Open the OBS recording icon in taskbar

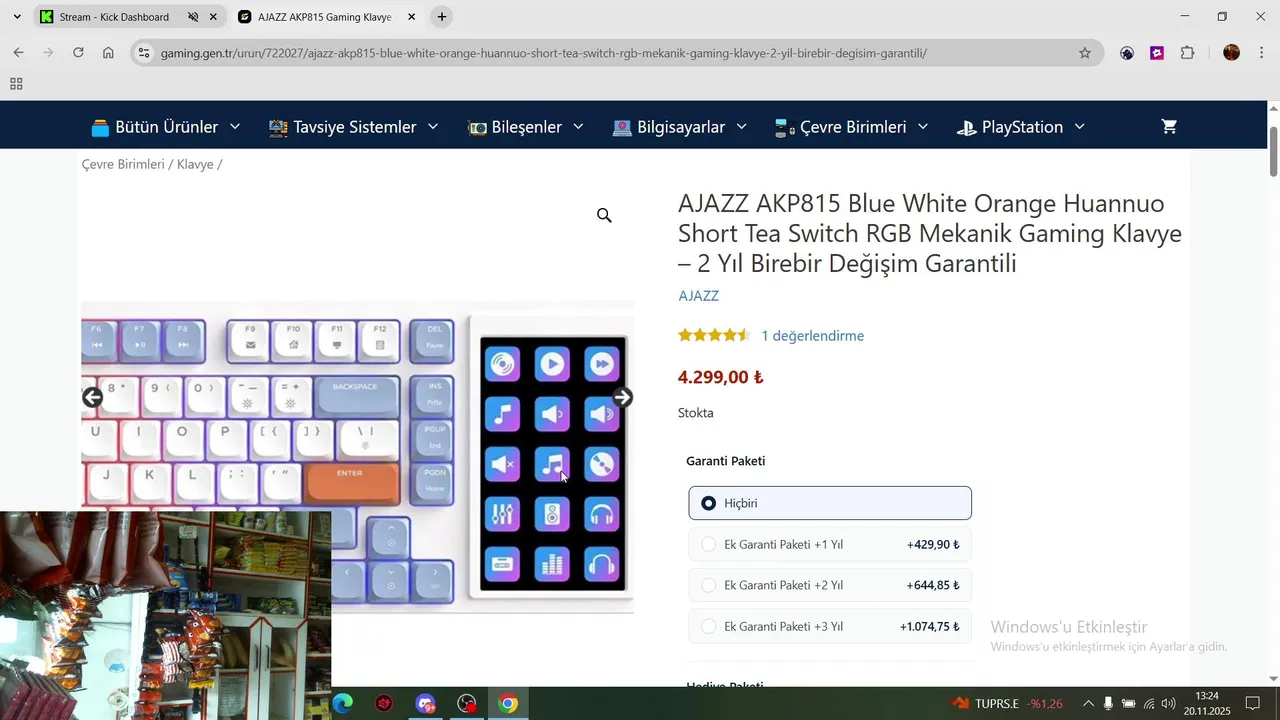pos(467,704)
